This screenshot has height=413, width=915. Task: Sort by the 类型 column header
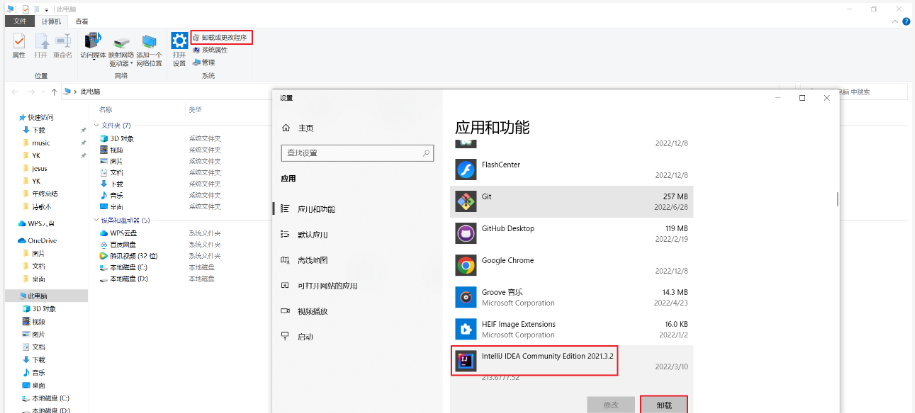(195, 110)
